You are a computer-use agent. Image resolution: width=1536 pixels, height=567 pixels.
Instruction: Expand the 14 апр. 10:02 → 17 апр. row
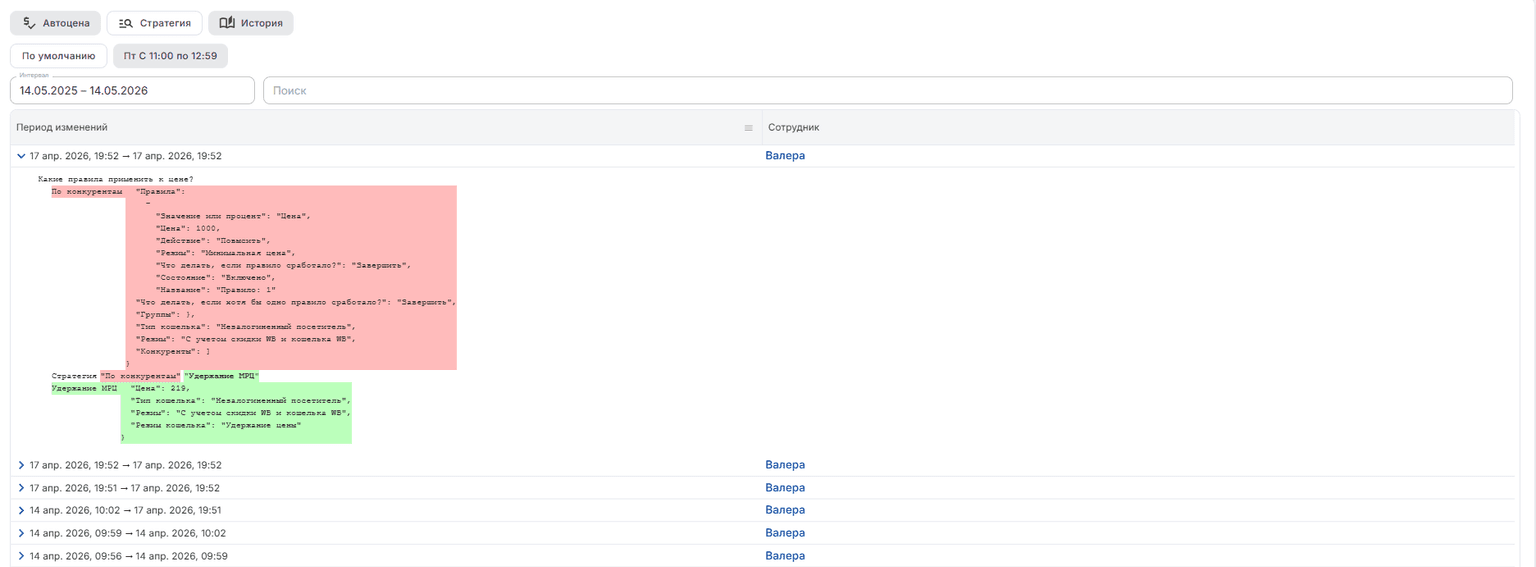coord(22,510)
